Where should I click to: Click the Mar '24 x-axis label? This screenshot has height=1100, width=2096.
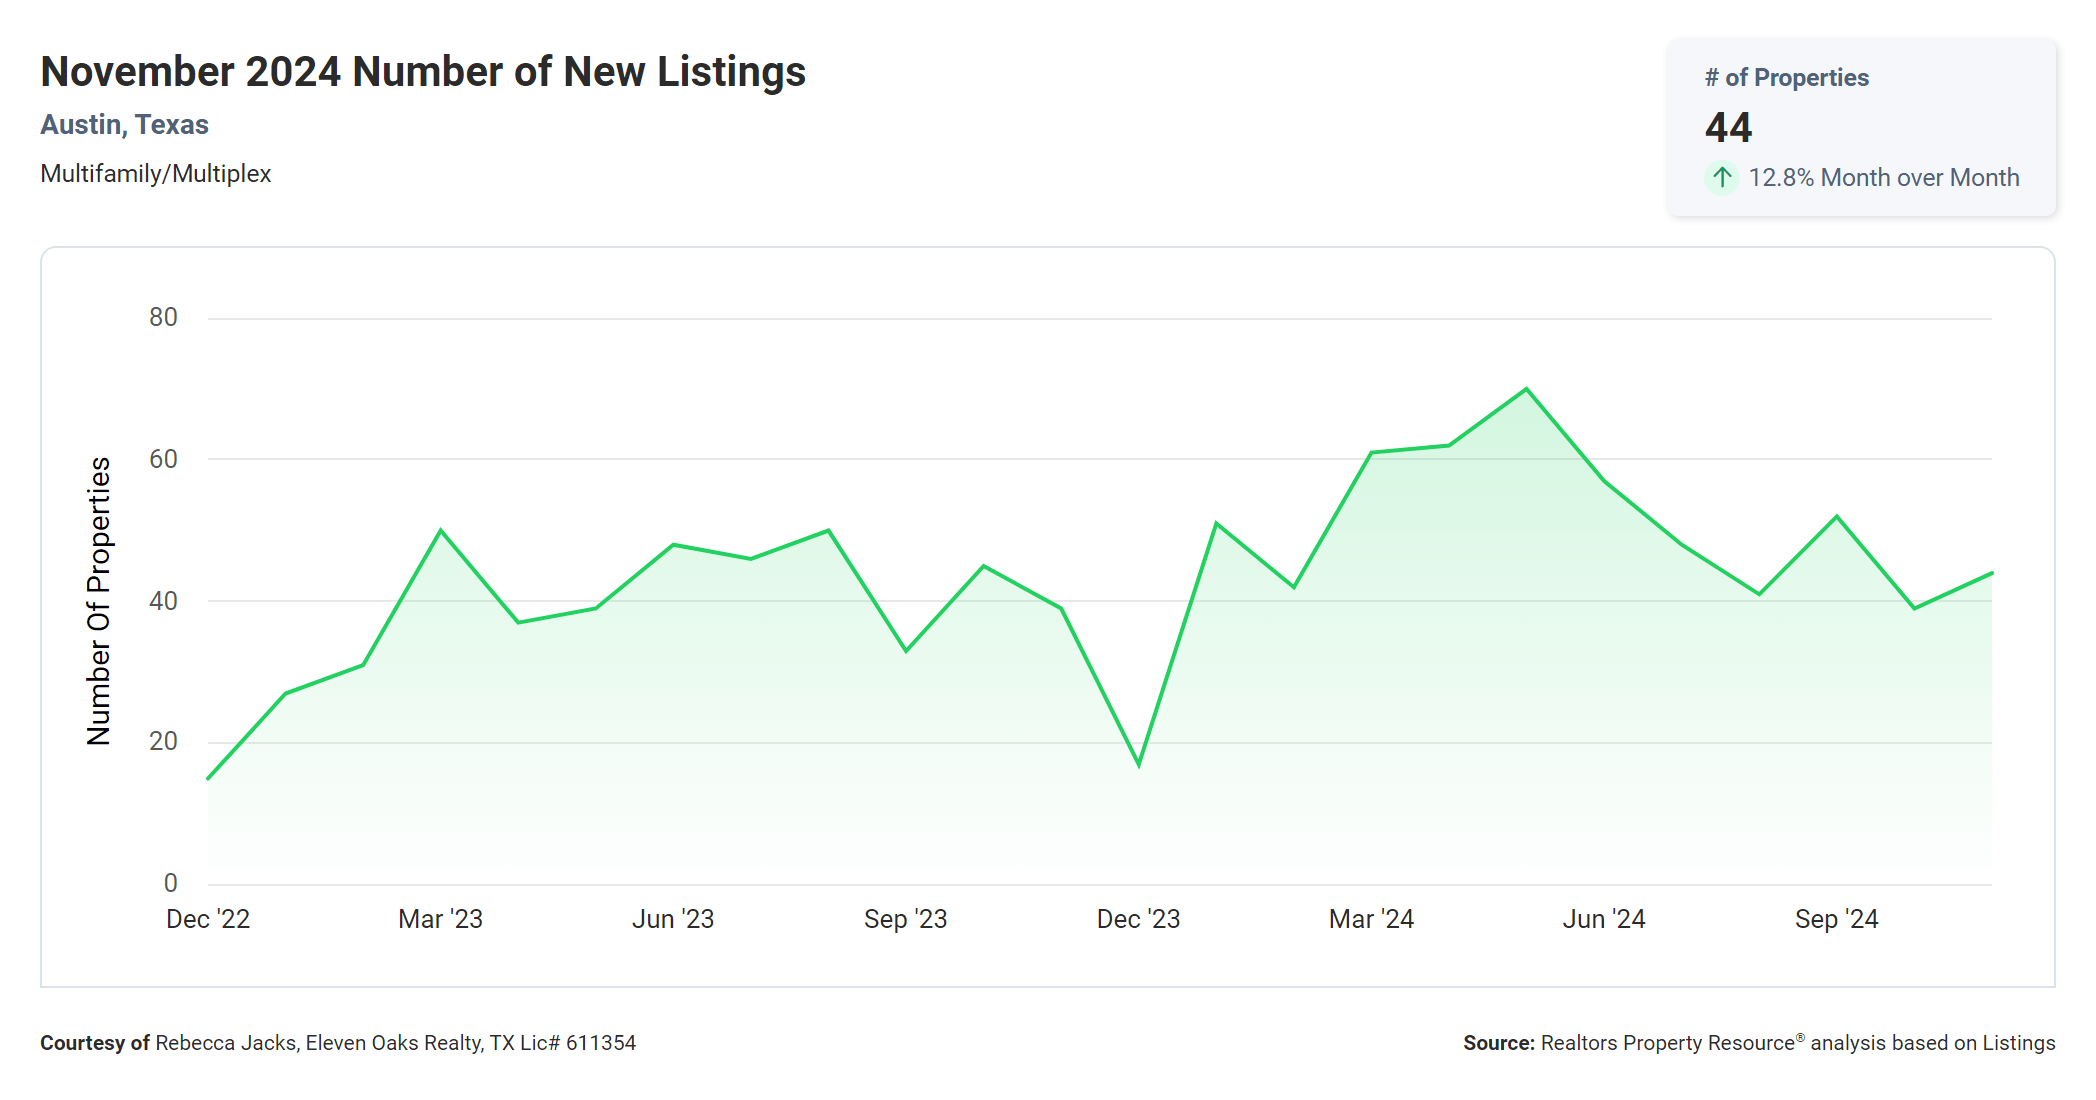[1371, 919]
